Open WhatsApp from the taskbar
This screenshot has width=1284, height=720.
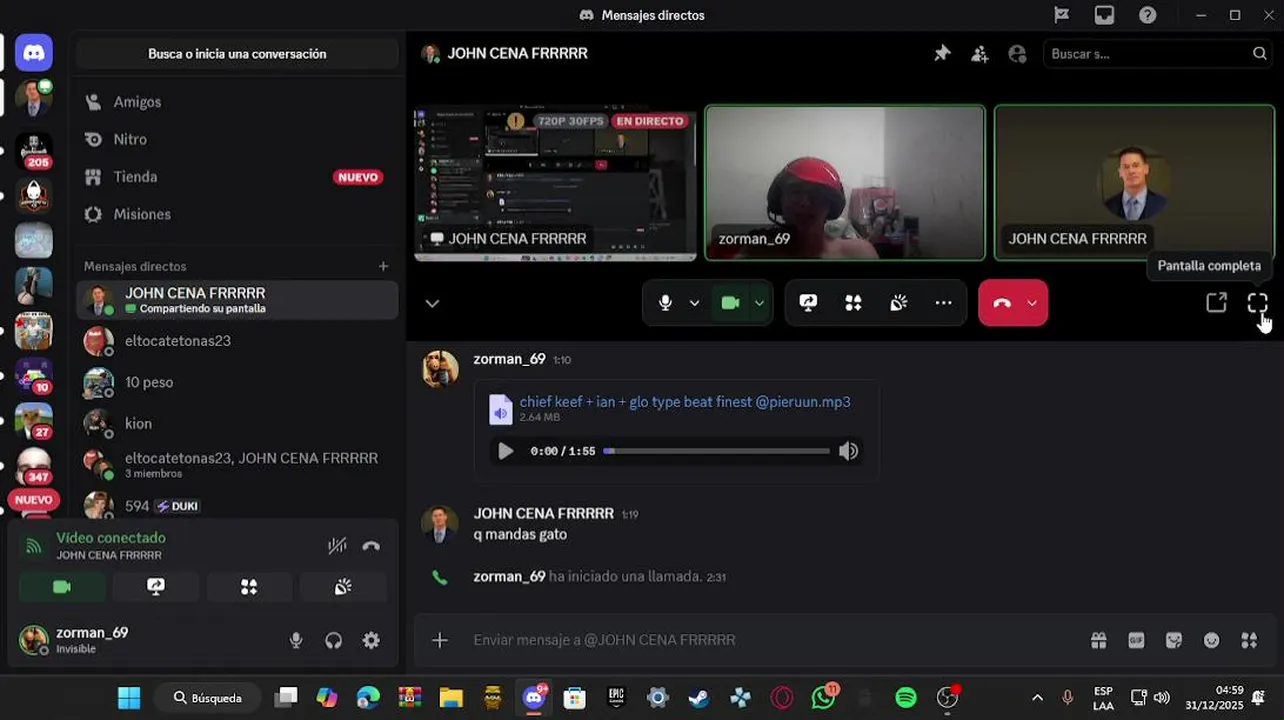pos(824,697)
